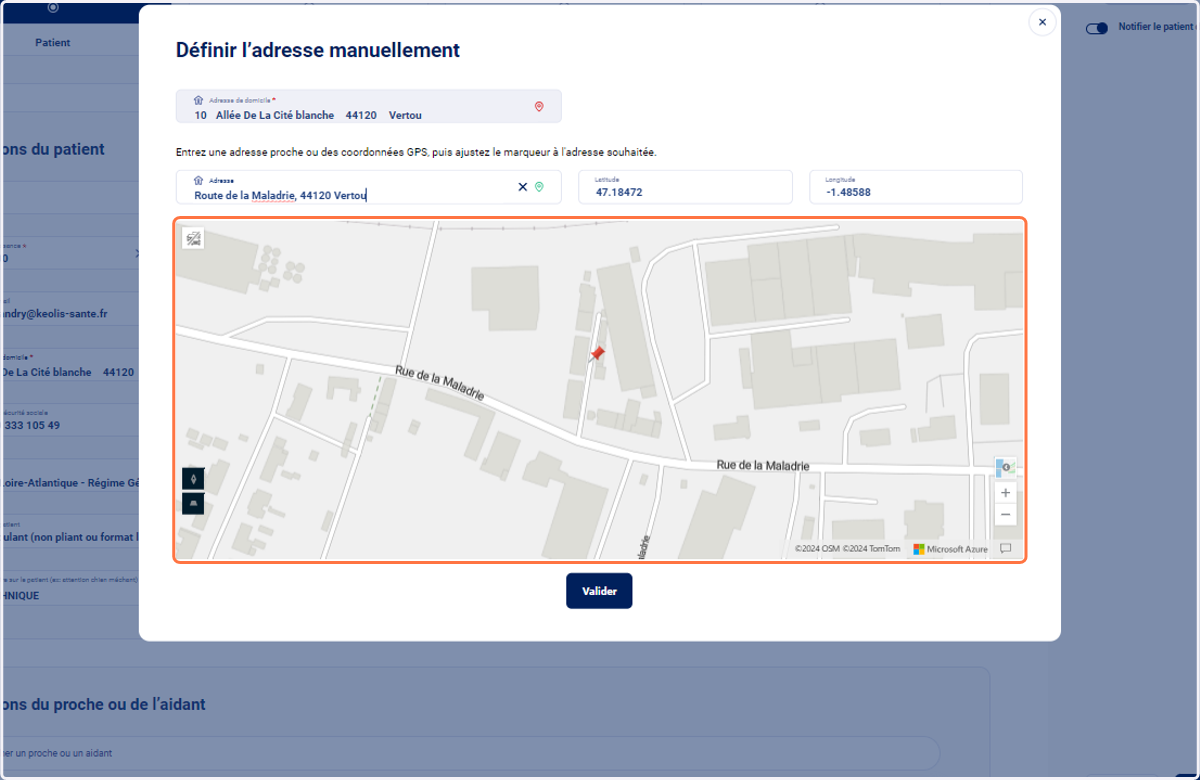Clear the Adresse search field
Screen dimensions: 1200x780
[522, 187]
